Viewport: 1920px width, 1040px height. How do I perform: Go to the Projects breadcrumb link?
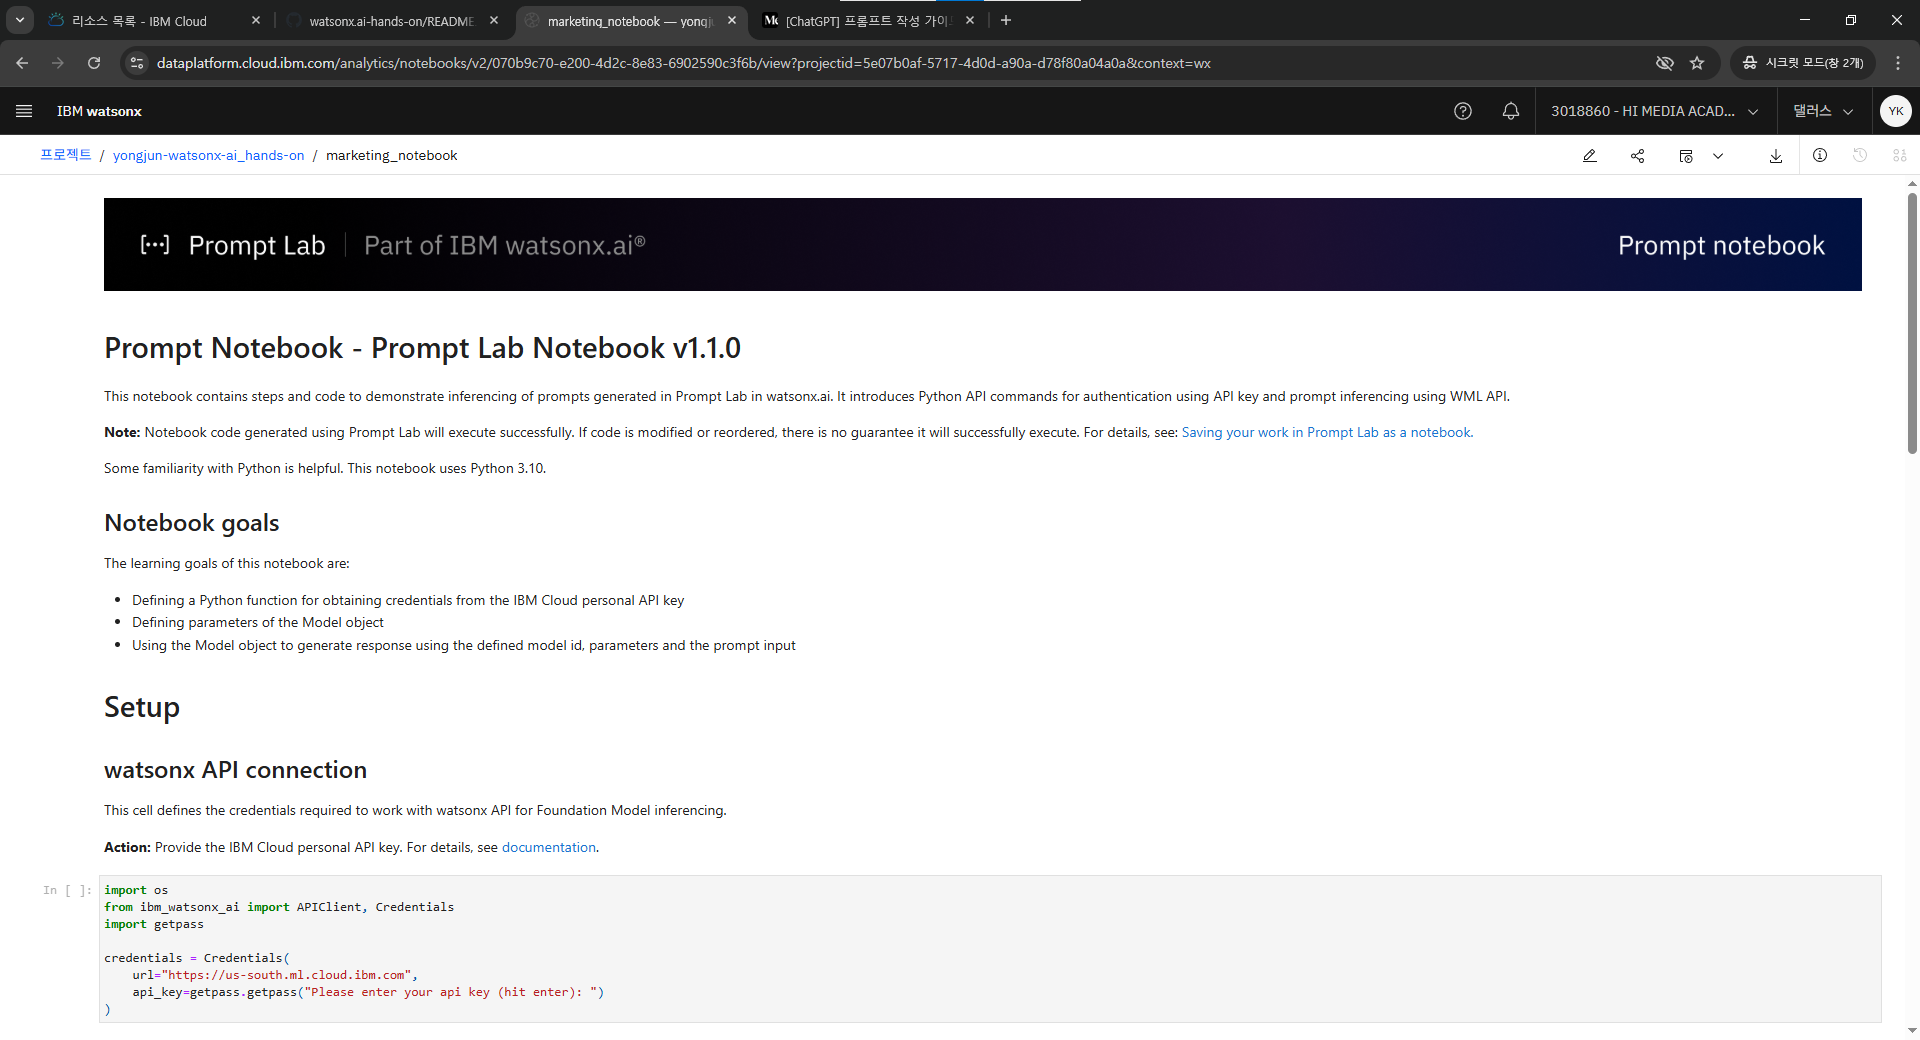pyautogui.click(x=66, y=155)
